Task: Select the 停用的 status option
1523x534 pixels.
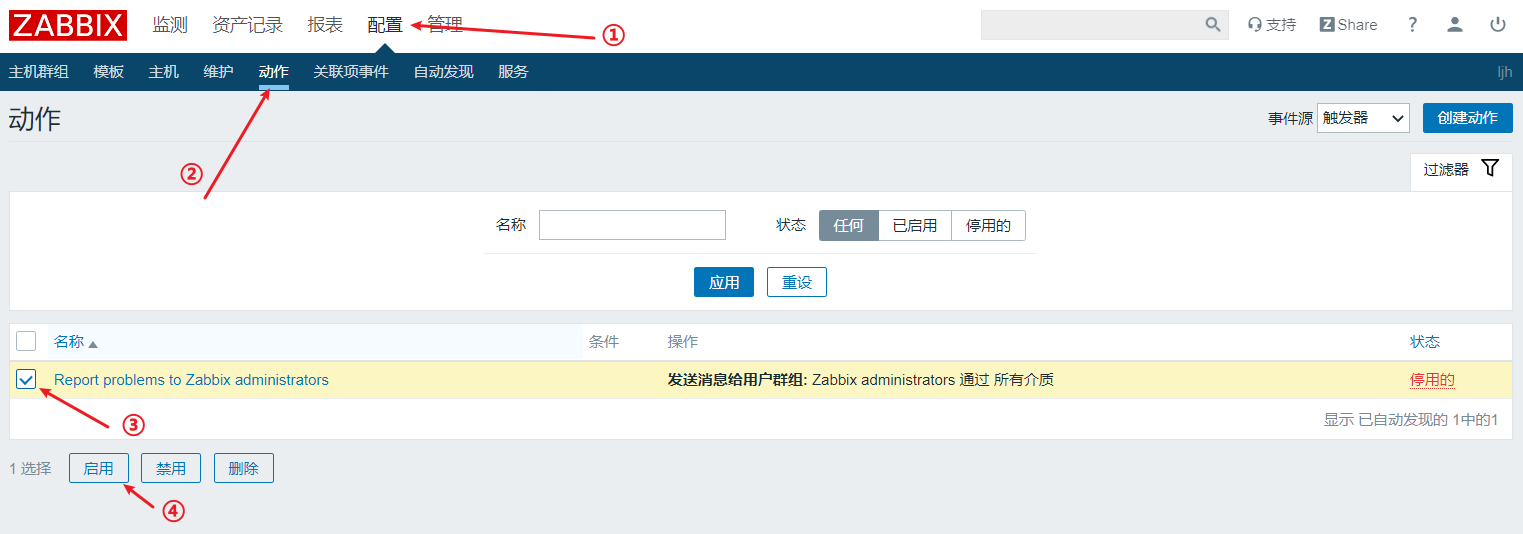Action: (988, 225)
